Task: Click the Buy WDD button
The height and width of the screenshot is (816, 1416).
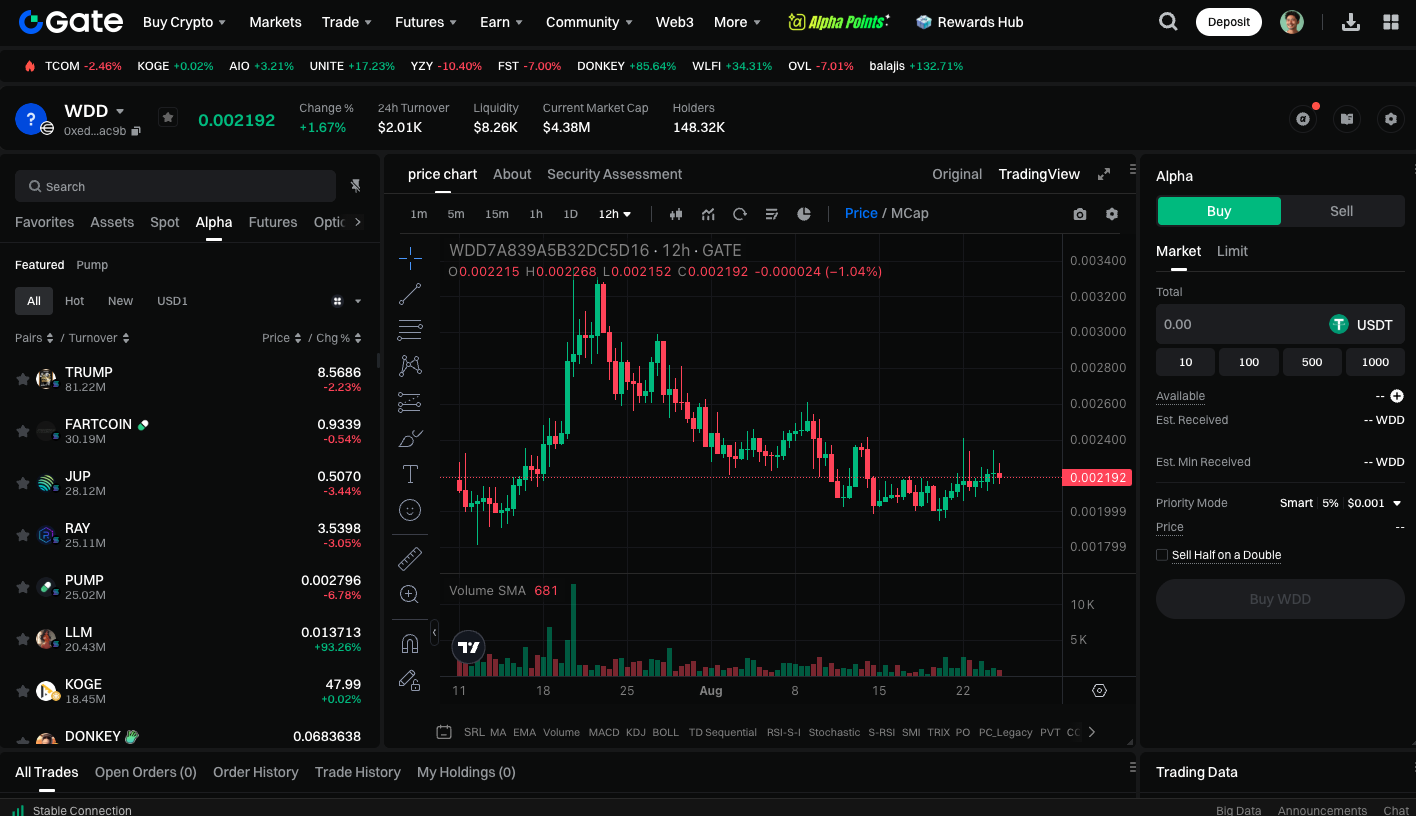Action: pos(1280,599)
